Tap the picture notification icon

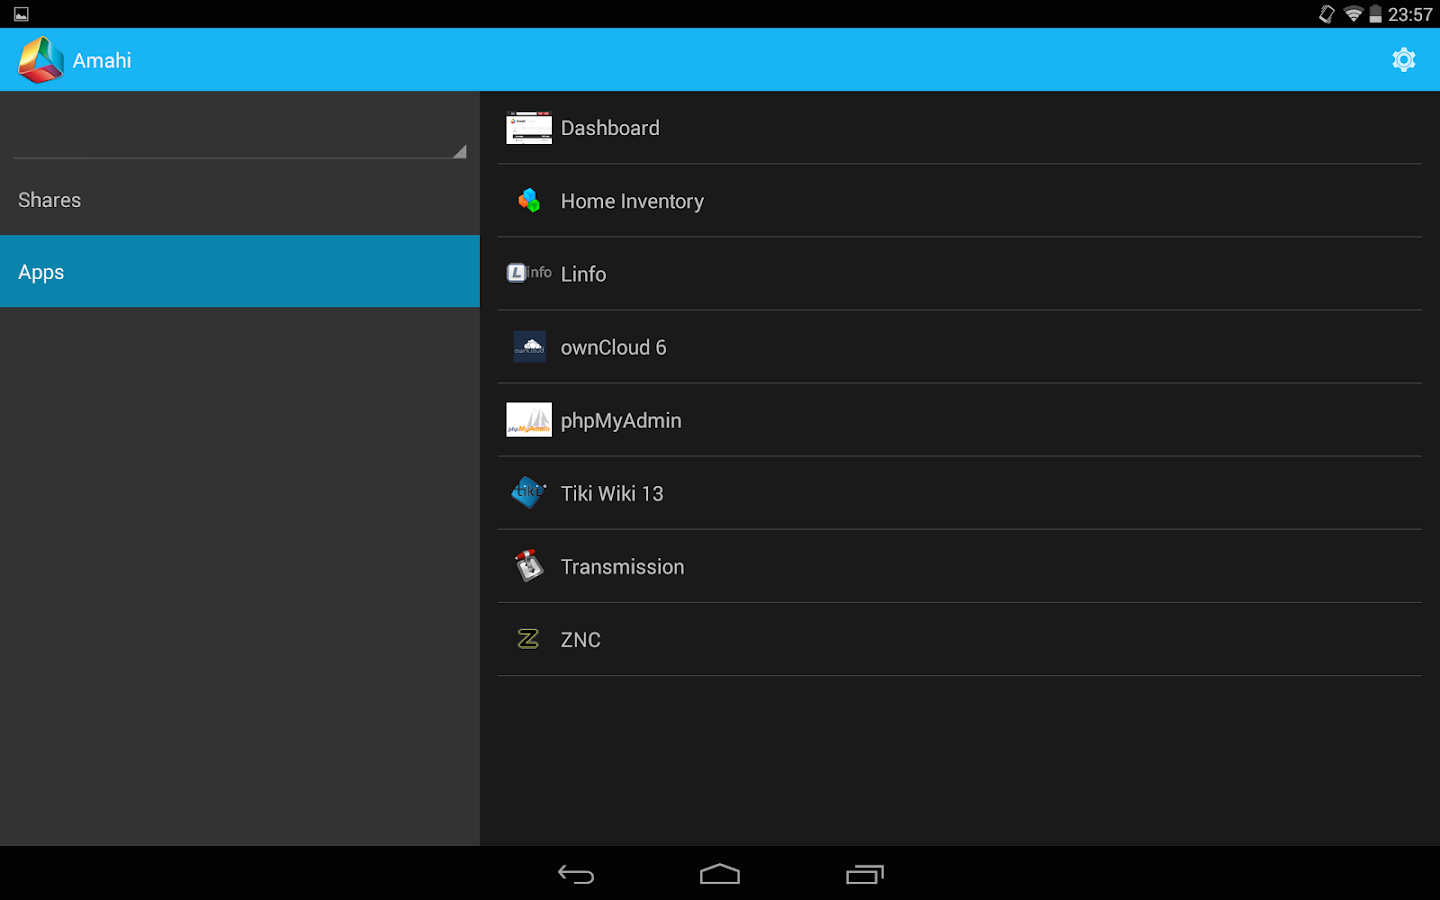coord(21,14)
